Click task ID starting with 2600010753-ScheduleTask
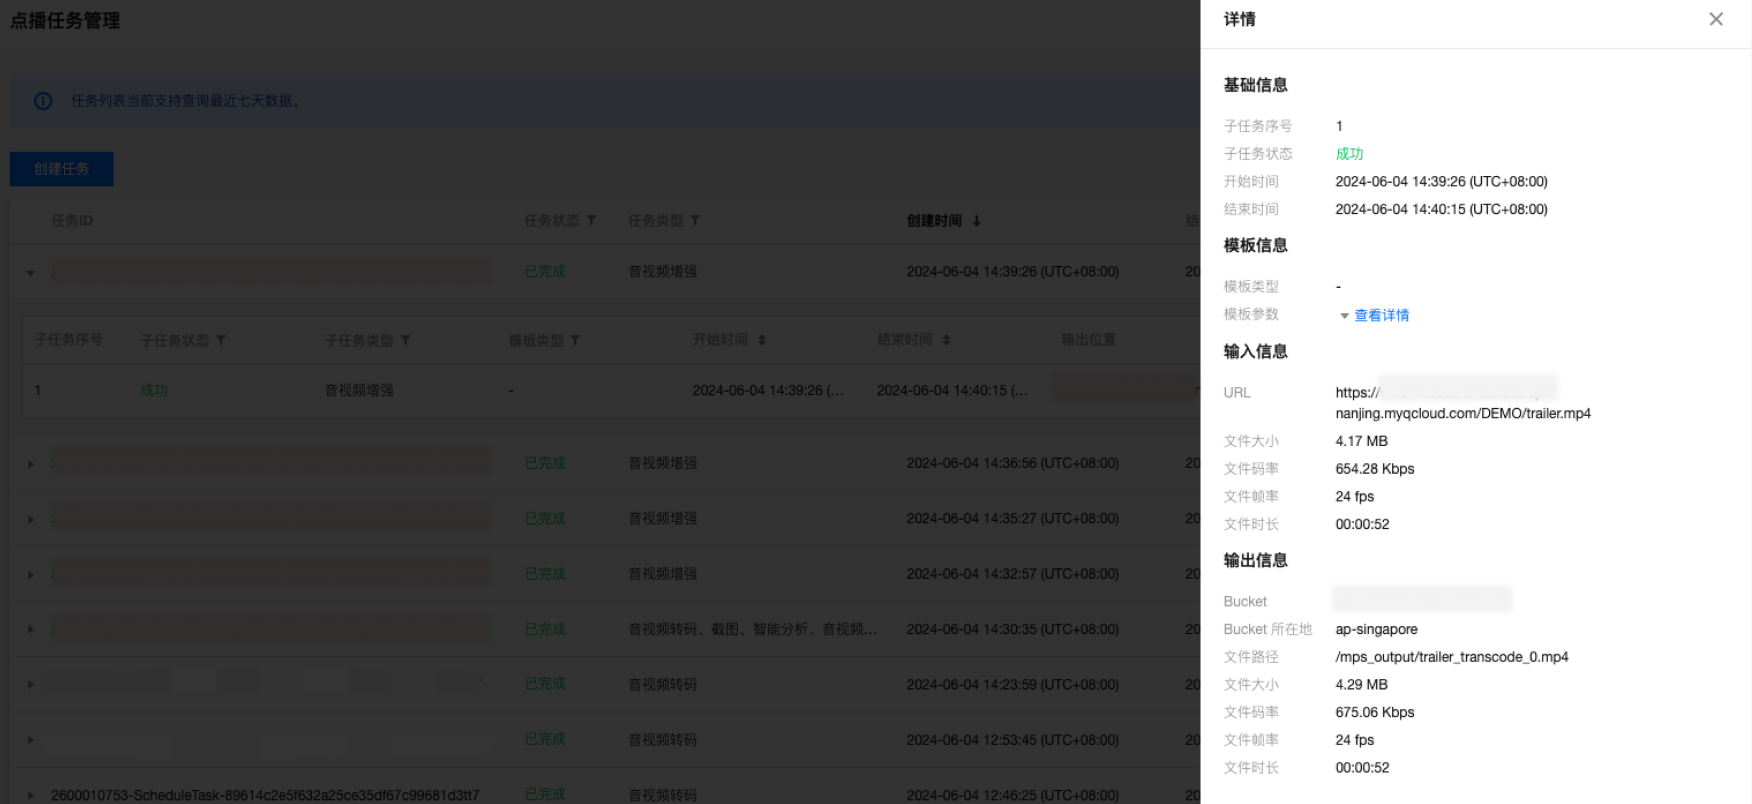1752x804 pixels. coord(265,795)
